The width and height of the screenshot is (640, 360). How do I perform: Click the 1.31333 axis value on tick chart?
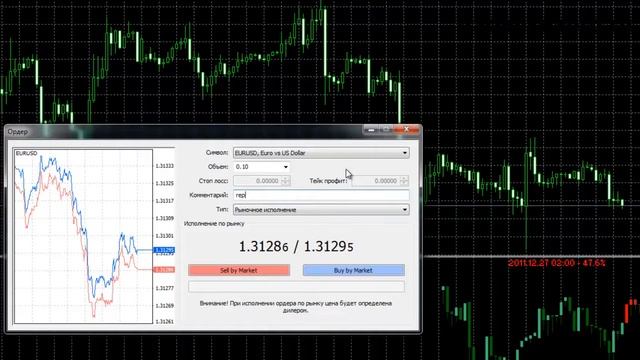point(164,166)
